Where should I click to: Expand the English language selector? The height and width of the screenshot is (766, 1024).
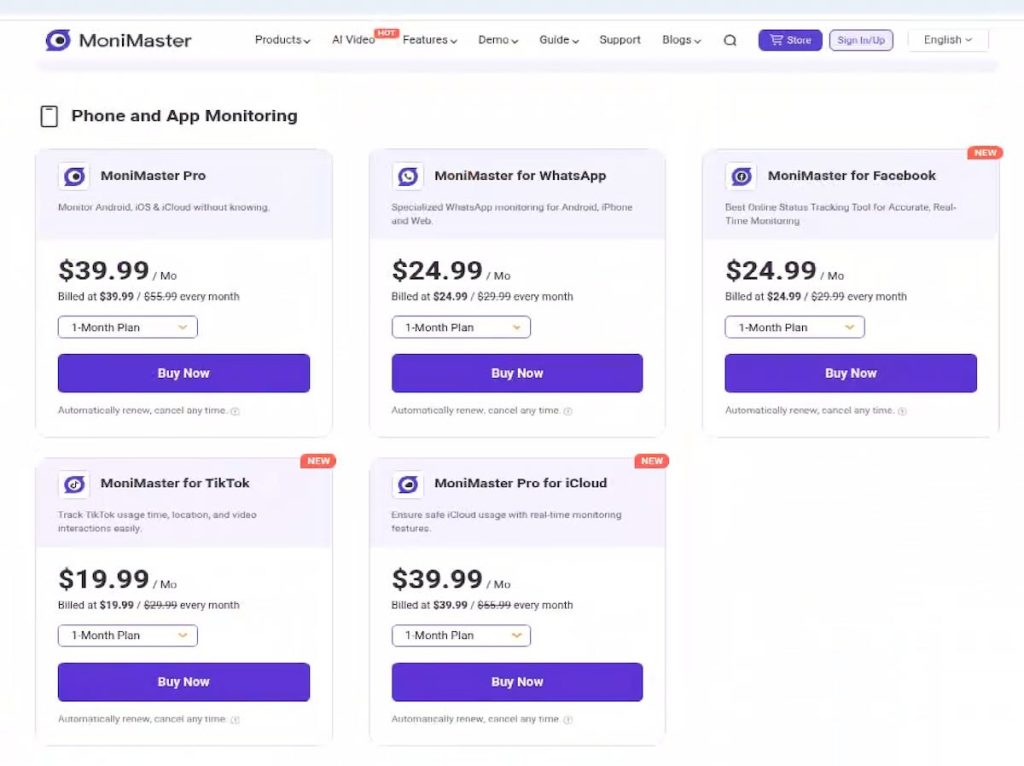pyautogui.click(x=948, y=40)
